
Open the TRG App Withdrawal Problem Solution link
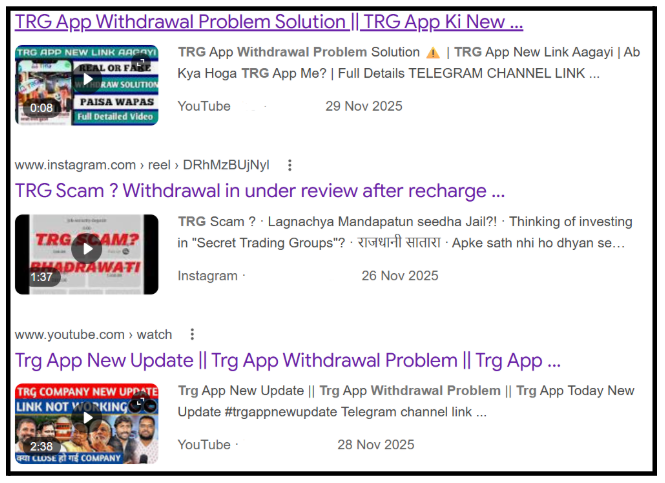point(269,22)
